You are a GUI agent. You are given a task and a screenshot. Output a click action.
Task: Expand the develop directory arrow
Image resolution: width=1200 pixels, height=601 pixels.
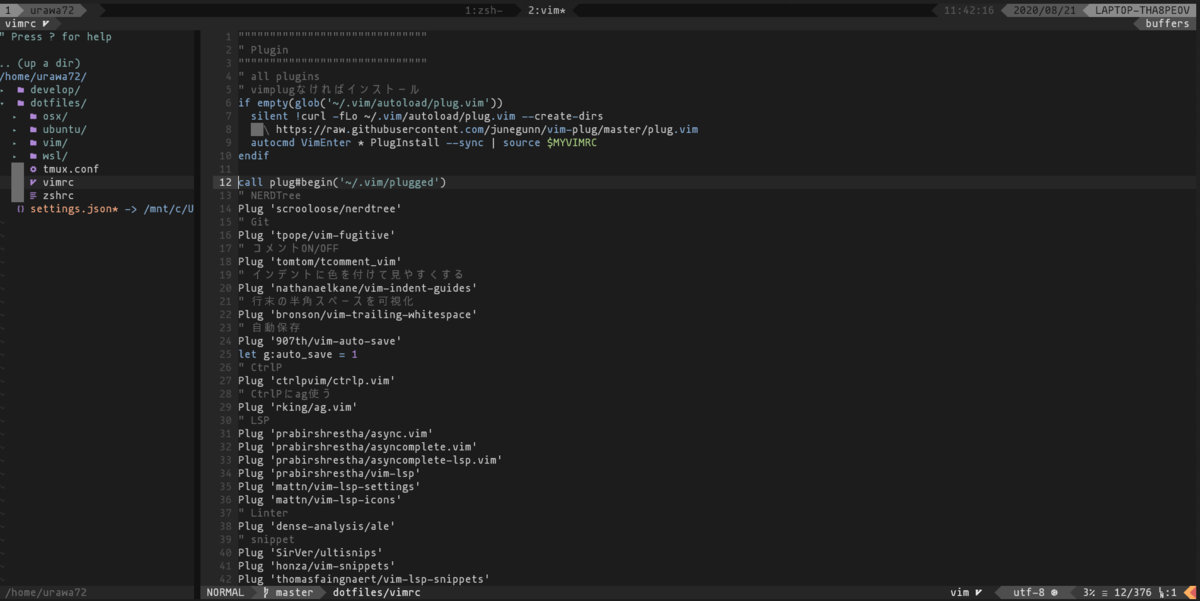(x=3, y=90)
